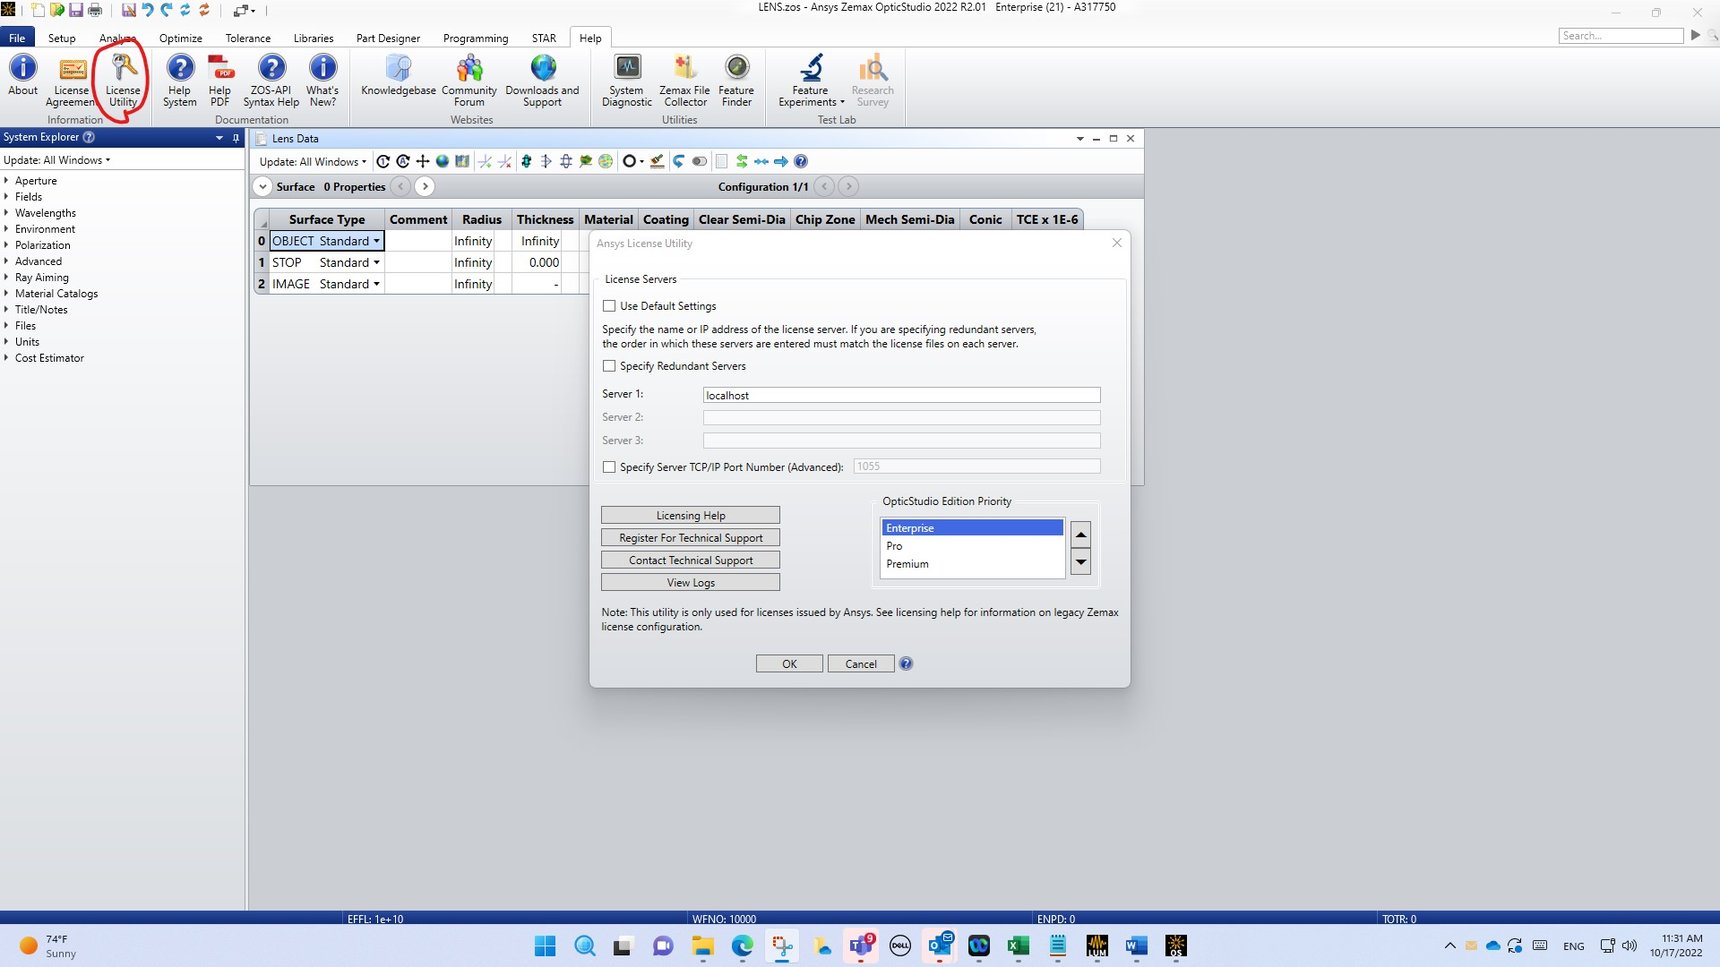The image size is (1720, 967).
Task: Open Microsoft Excel from the taskbar
Action: coord(1018,946)
